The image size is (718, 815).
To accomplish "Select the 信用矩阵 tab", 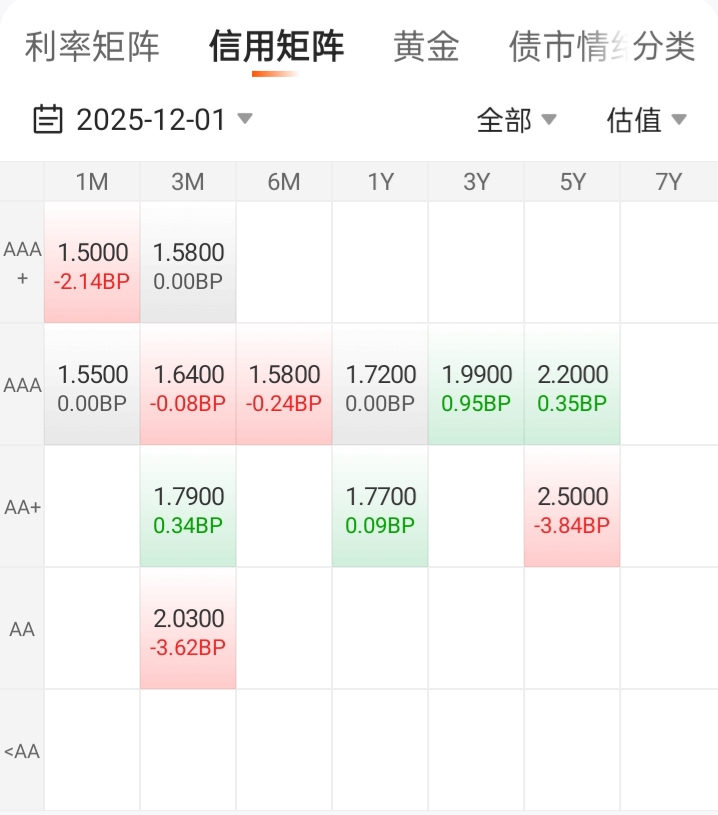I will click(277, 46).
